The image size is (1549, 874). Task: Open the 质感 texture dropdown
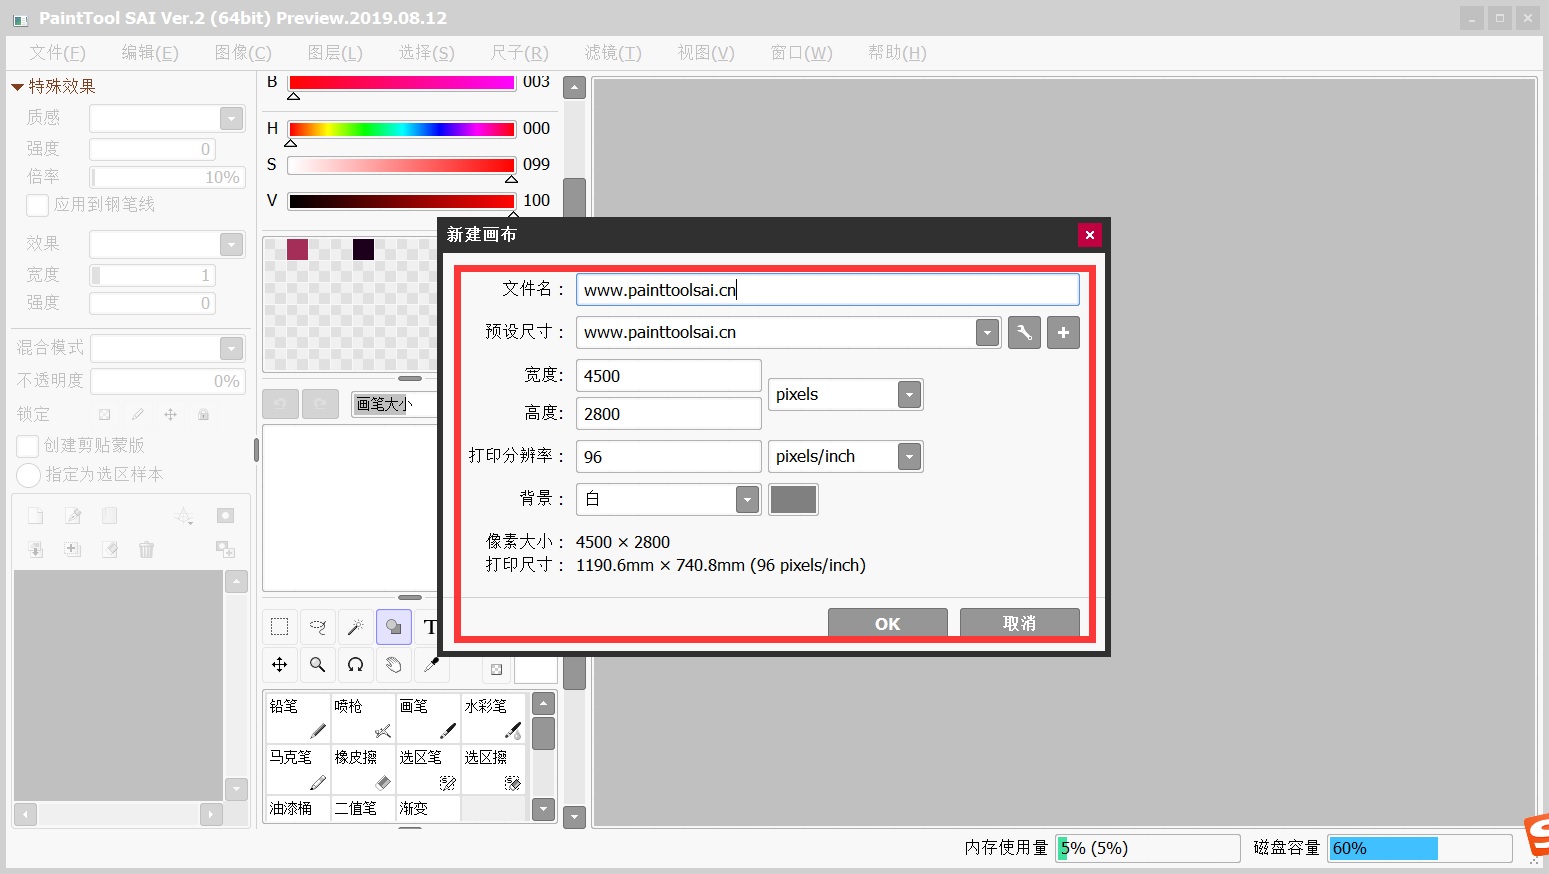(x=231, y=118)
